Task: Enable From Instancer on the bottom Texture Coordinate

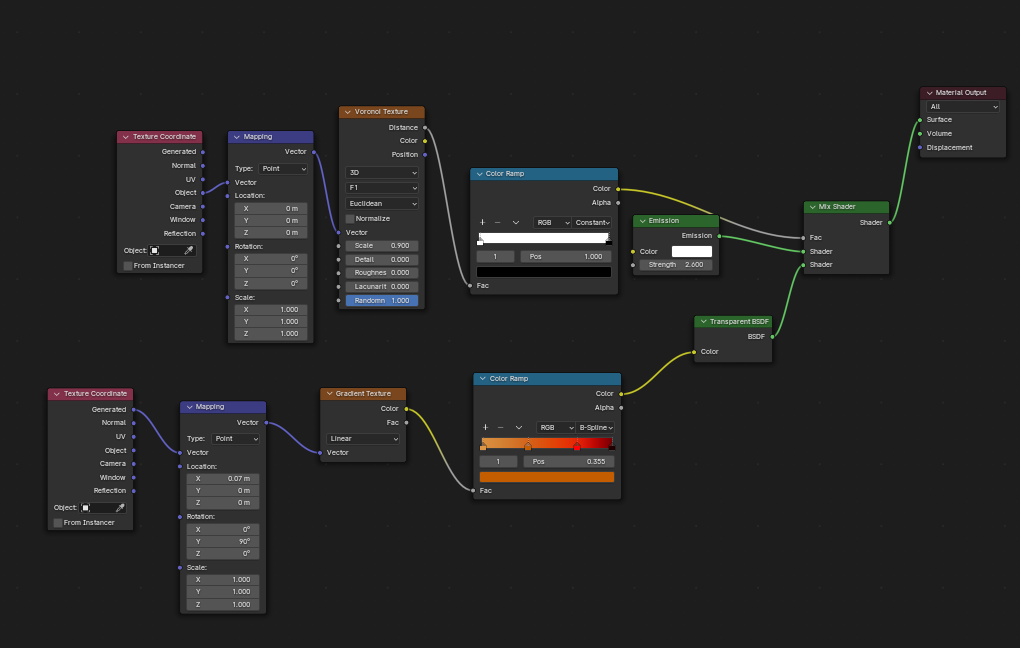Action: [x=57, y=522]
